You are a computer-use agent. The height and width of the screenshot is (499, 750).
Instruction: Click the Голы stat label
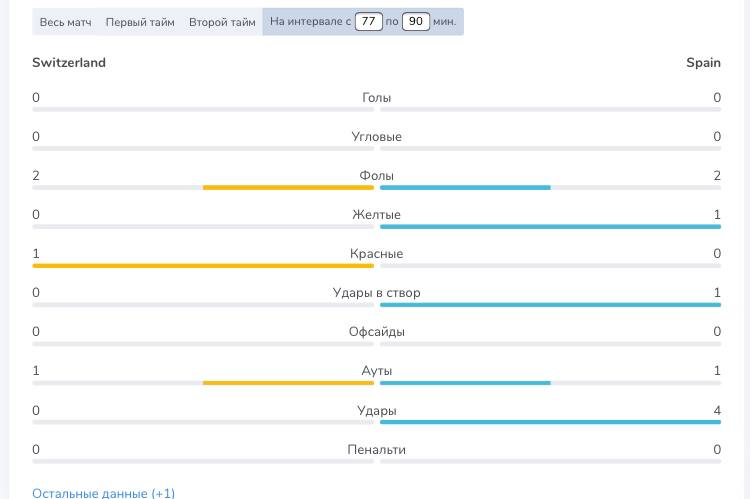pos(376,98)
